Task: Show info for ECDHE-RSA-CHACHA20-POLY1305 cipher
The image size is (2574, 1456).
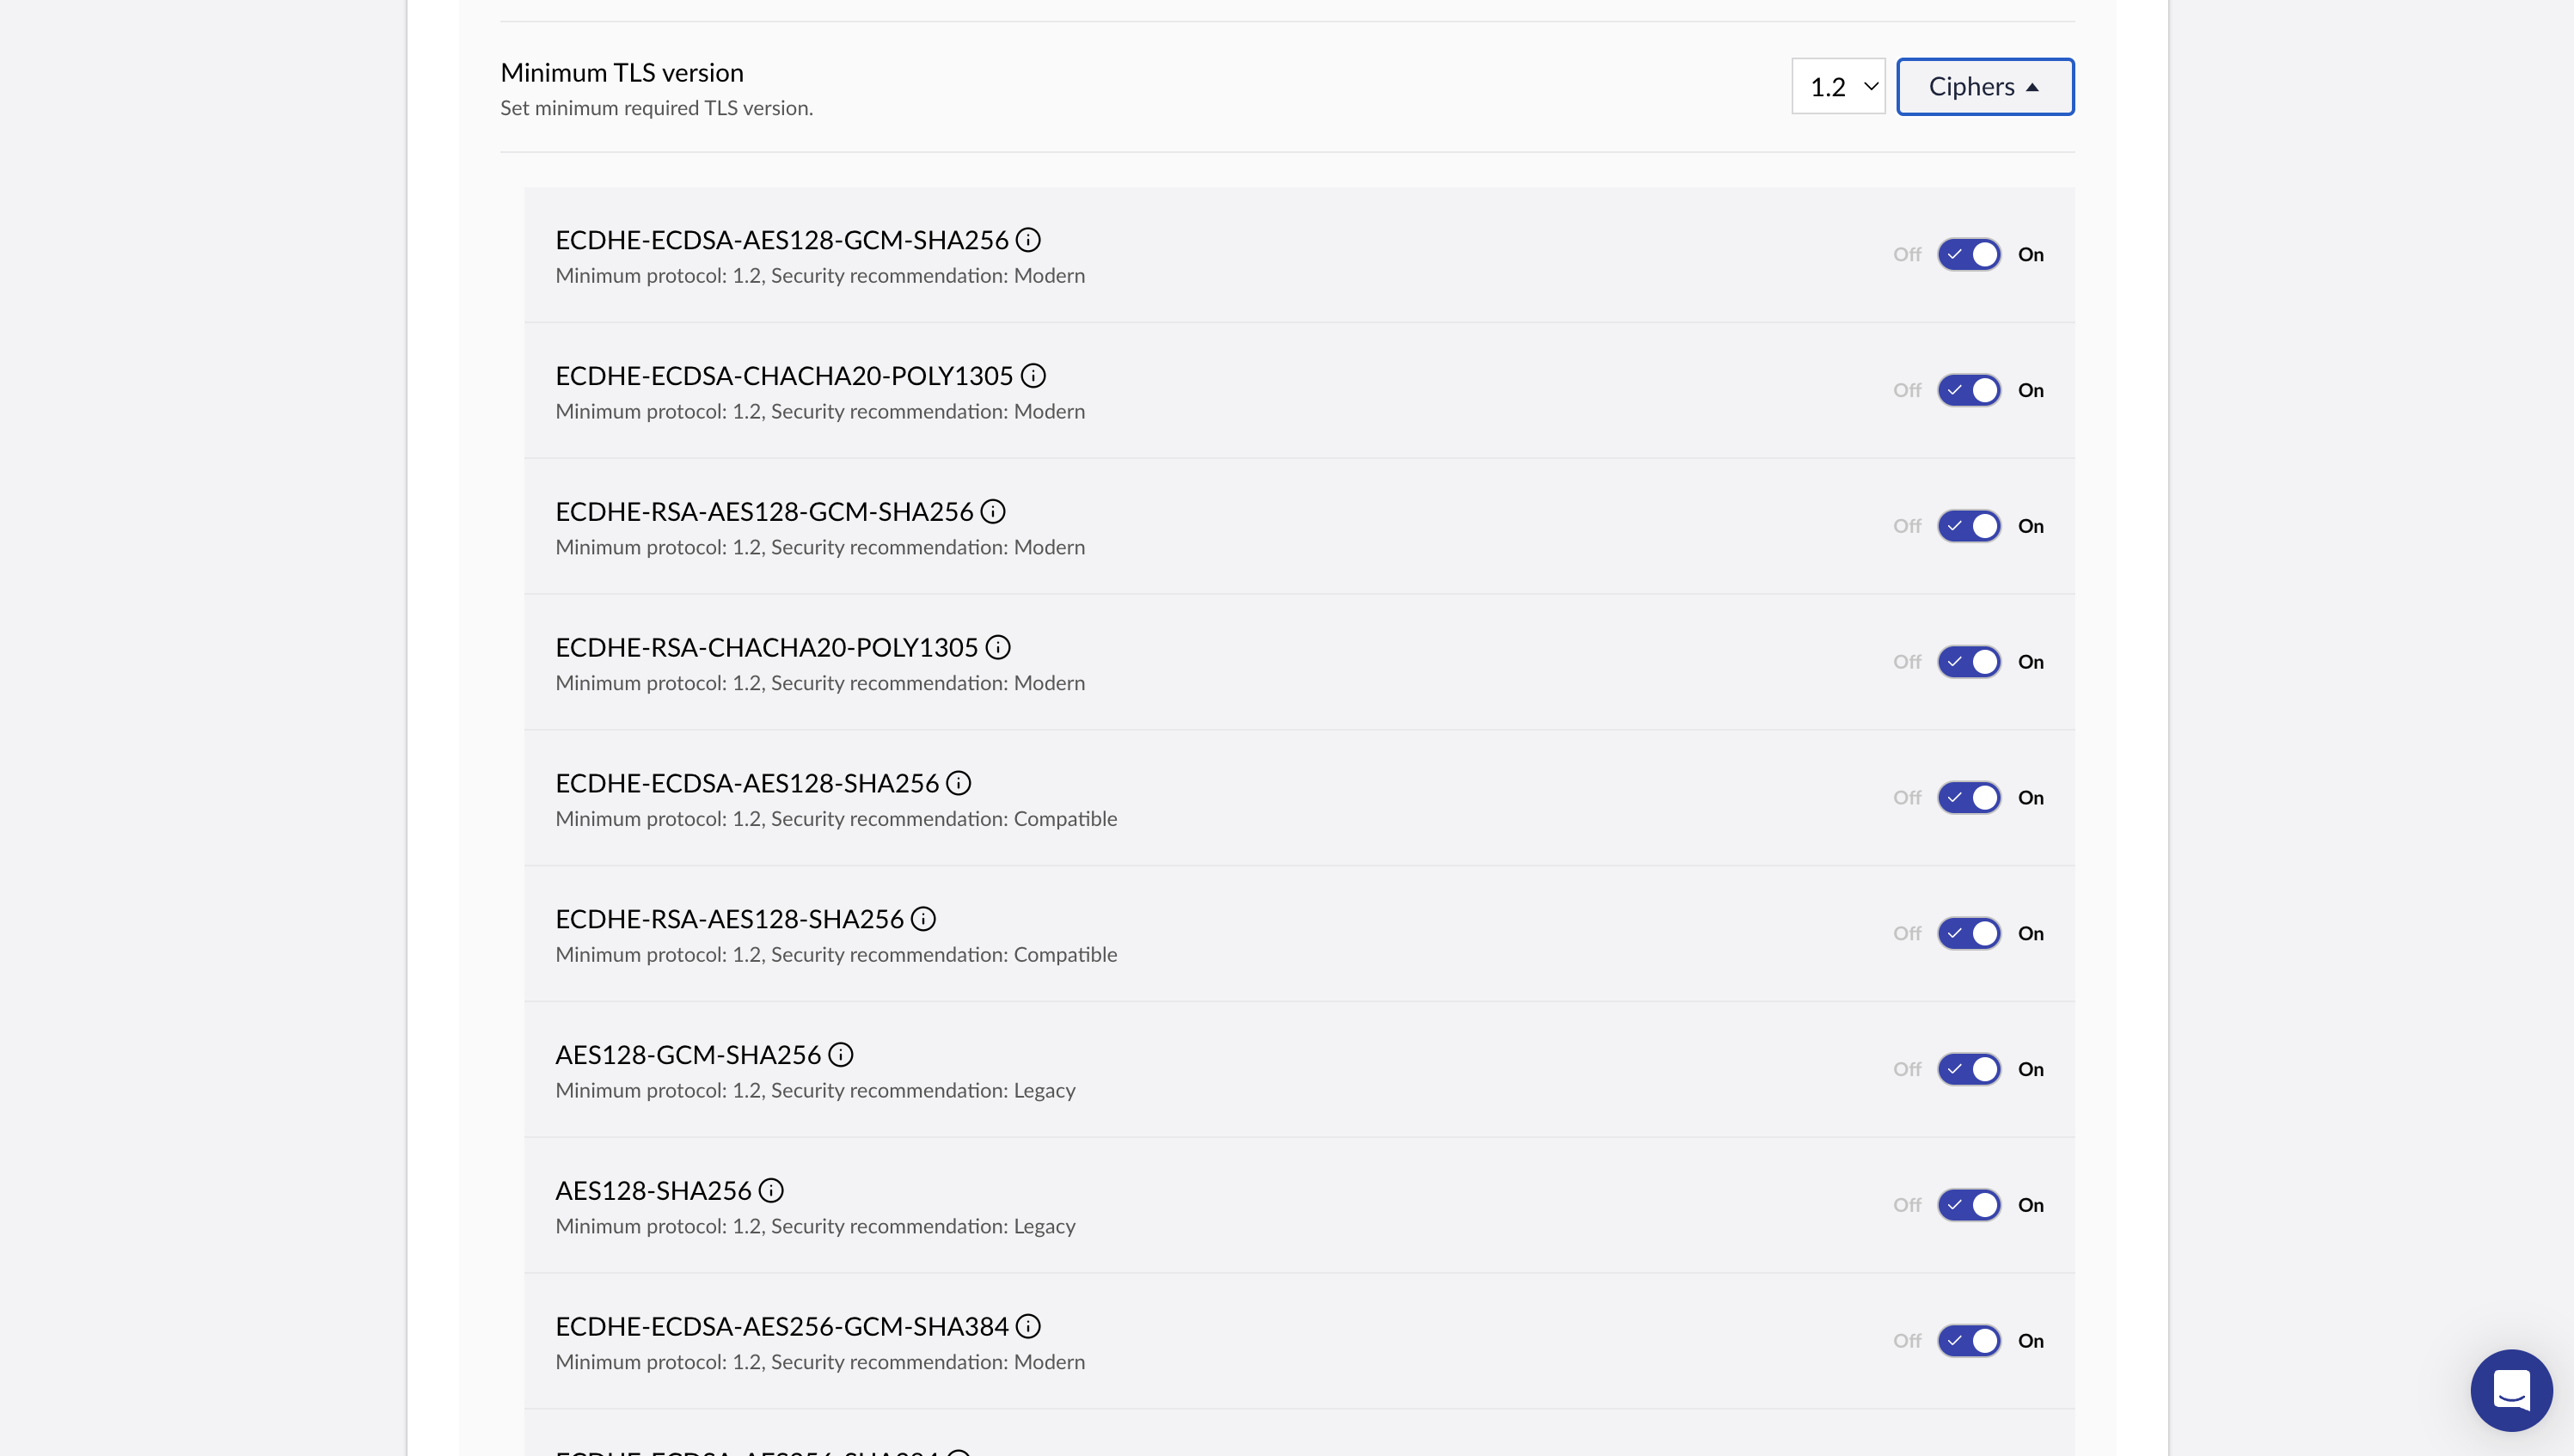Action: (998, 647)
